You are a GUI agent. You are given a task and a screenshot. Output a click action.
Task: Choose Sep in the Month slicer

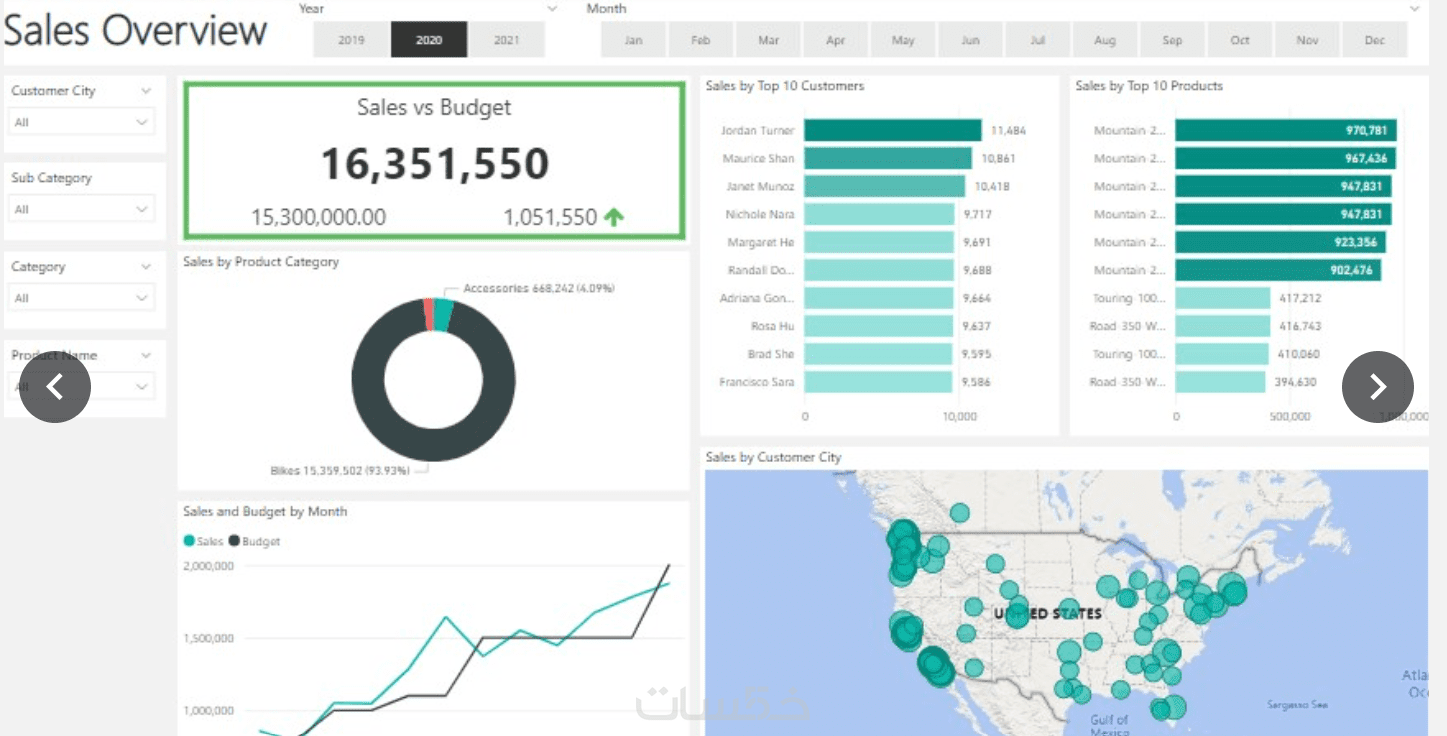point(1172,40)
